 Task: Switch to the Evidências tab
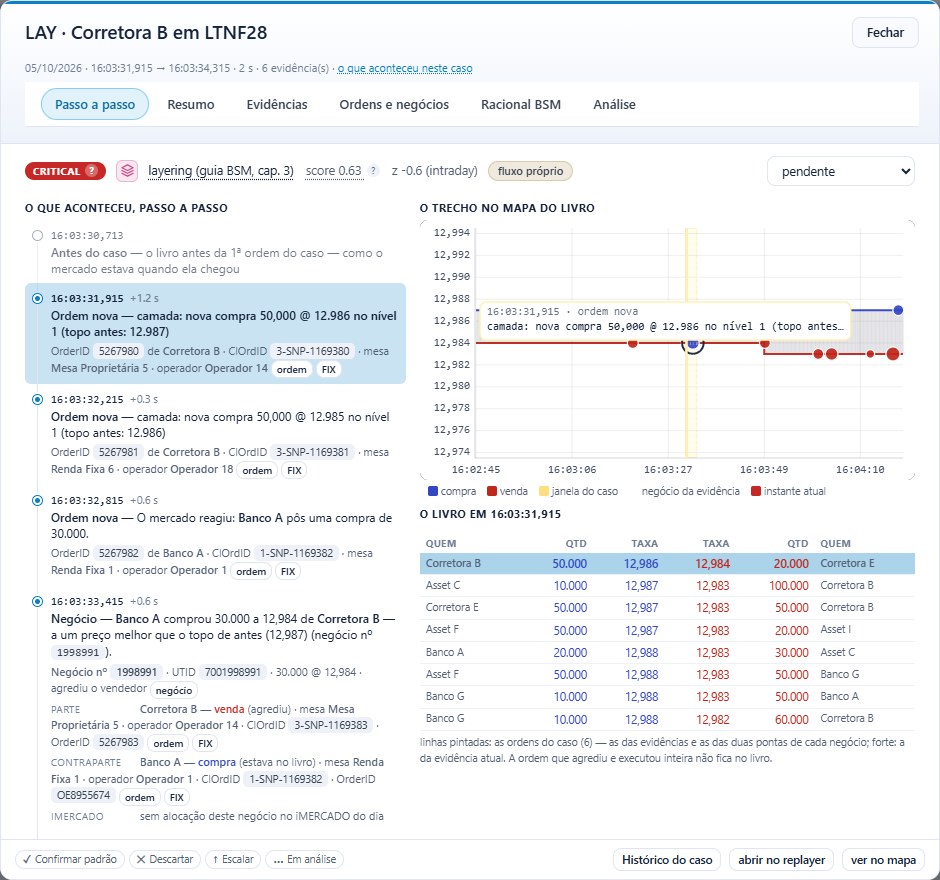pyautogui.click(x=277, y=104)
